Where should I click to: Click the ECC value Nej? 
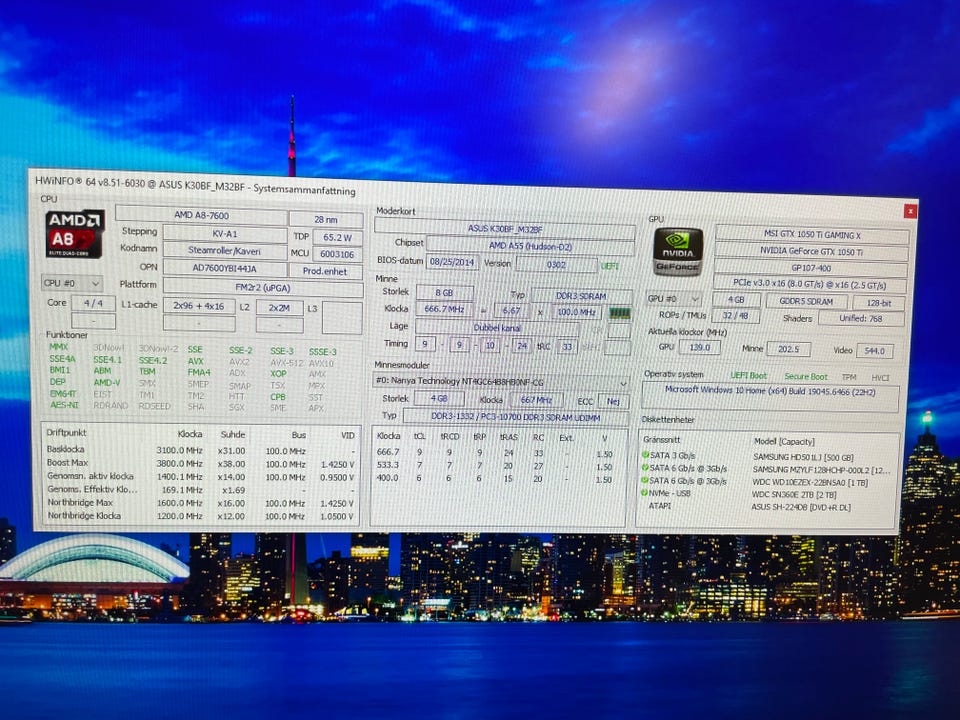[x=613, y=401]
